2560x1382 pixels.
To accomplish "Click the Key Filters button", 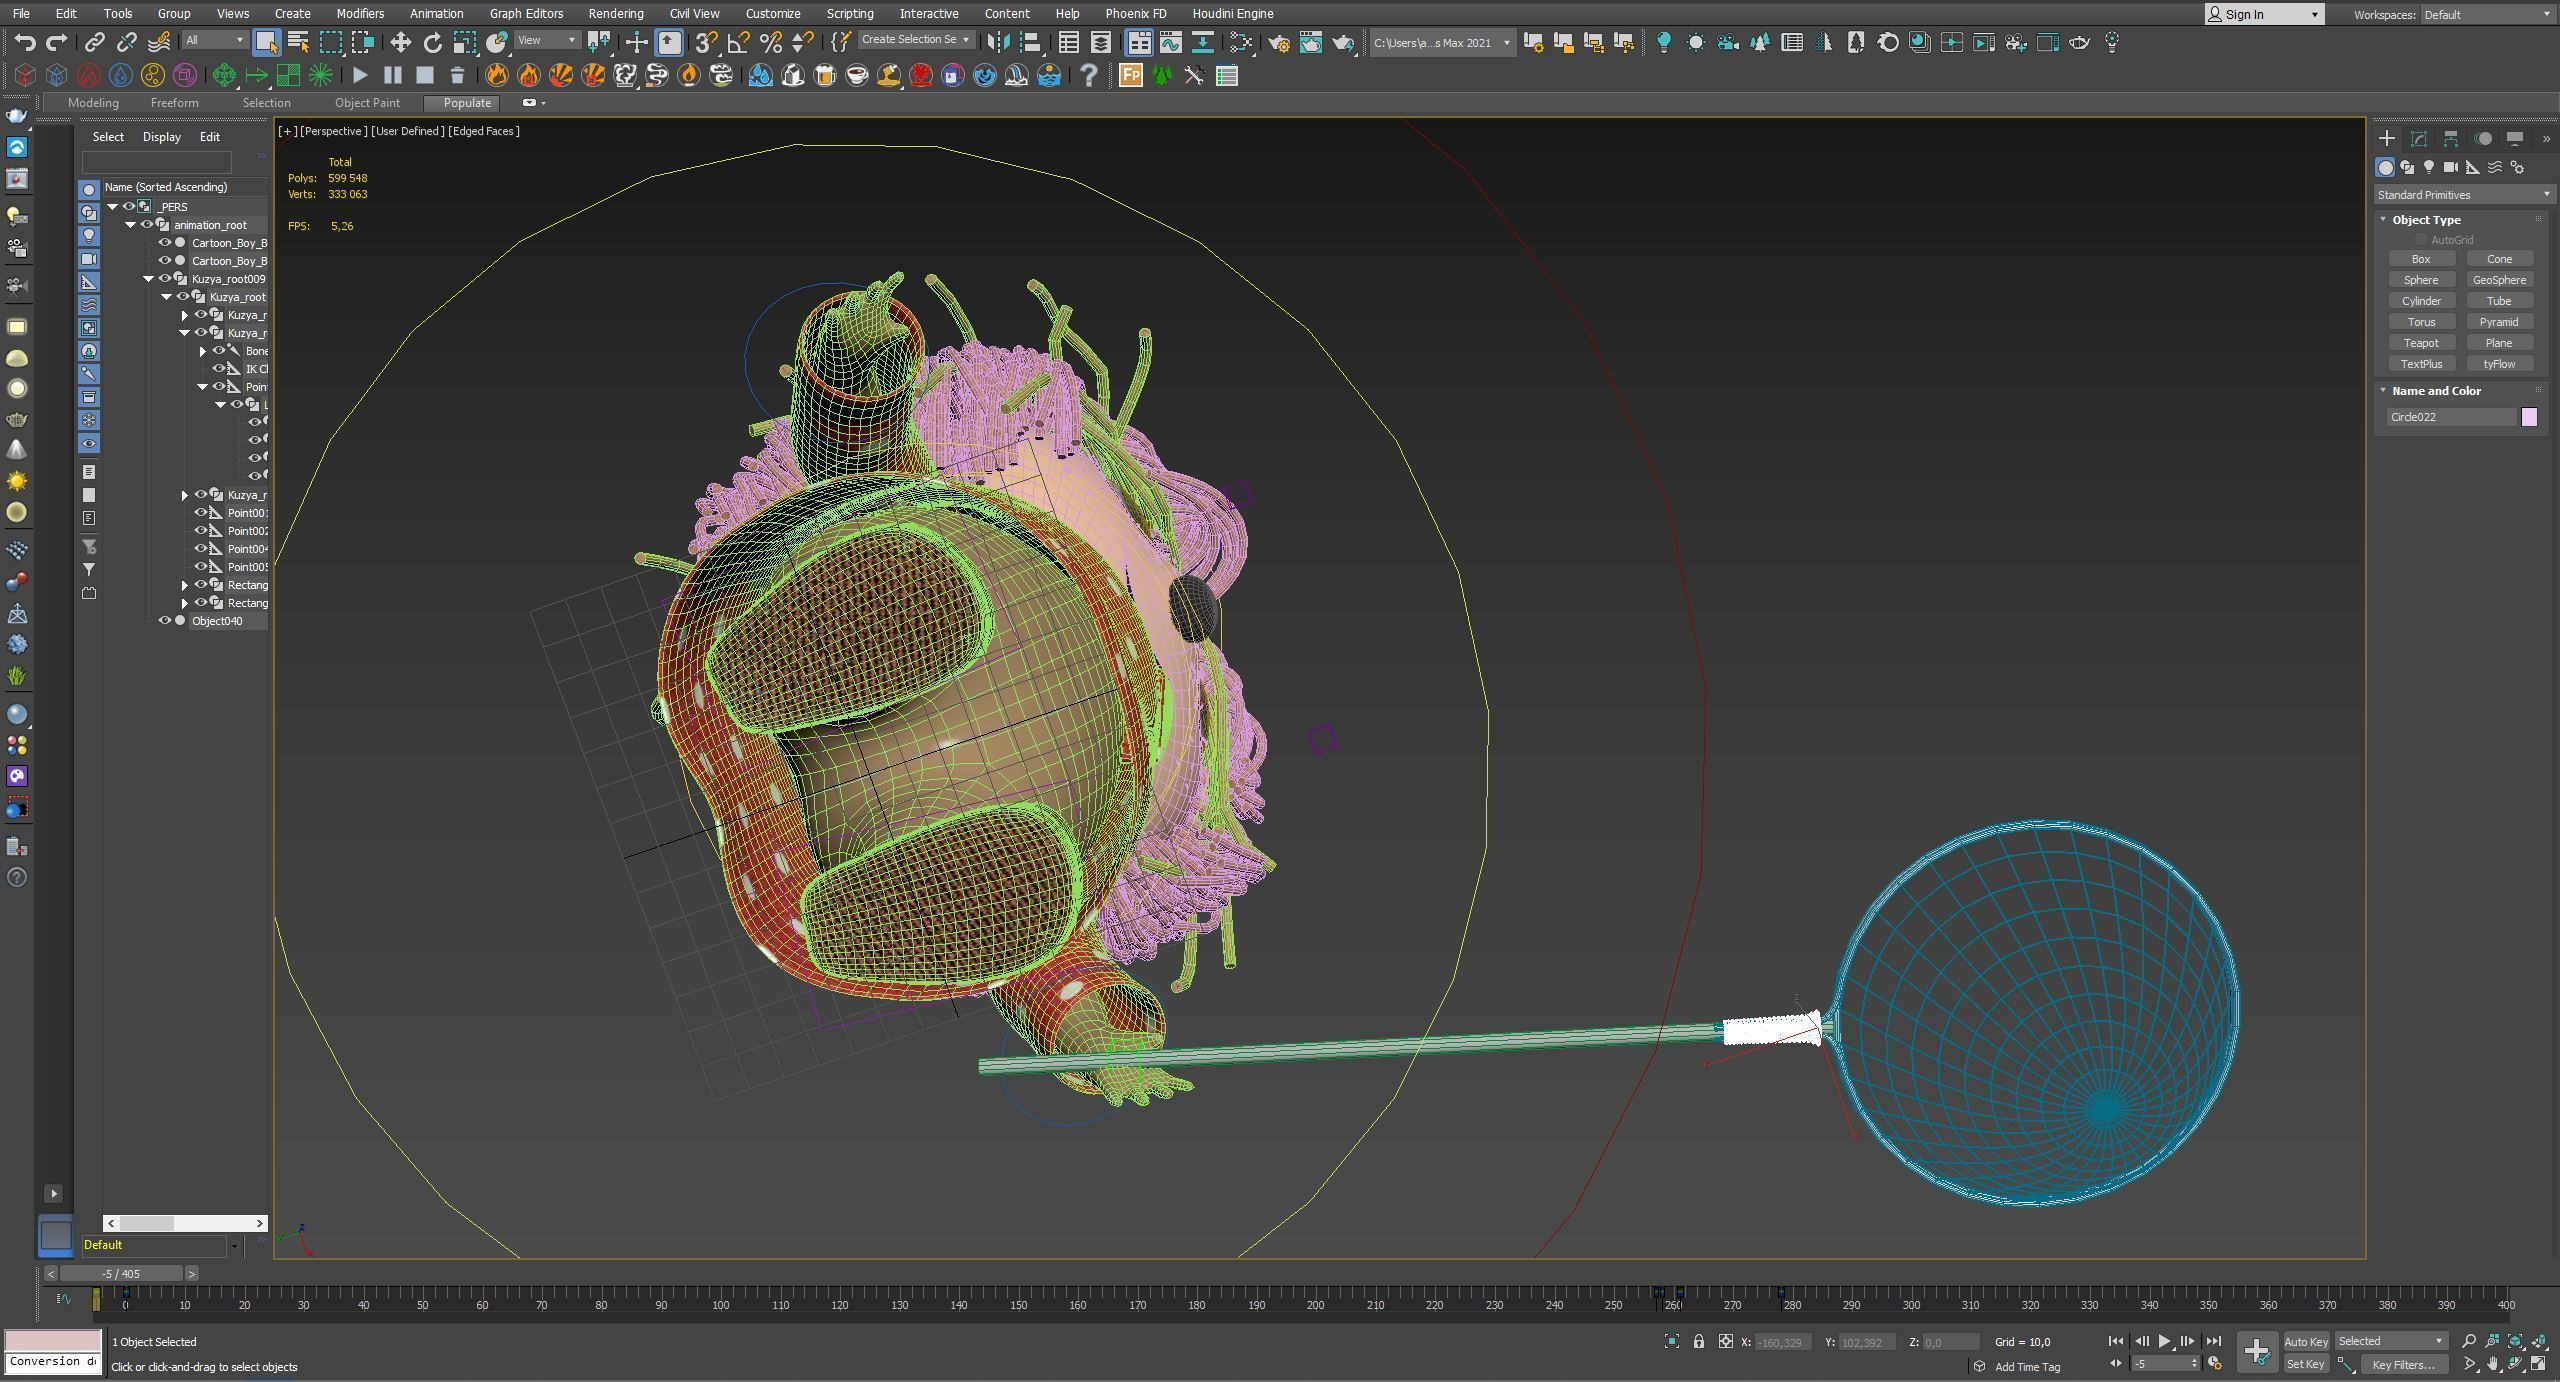I will tap(2404, 1364).
